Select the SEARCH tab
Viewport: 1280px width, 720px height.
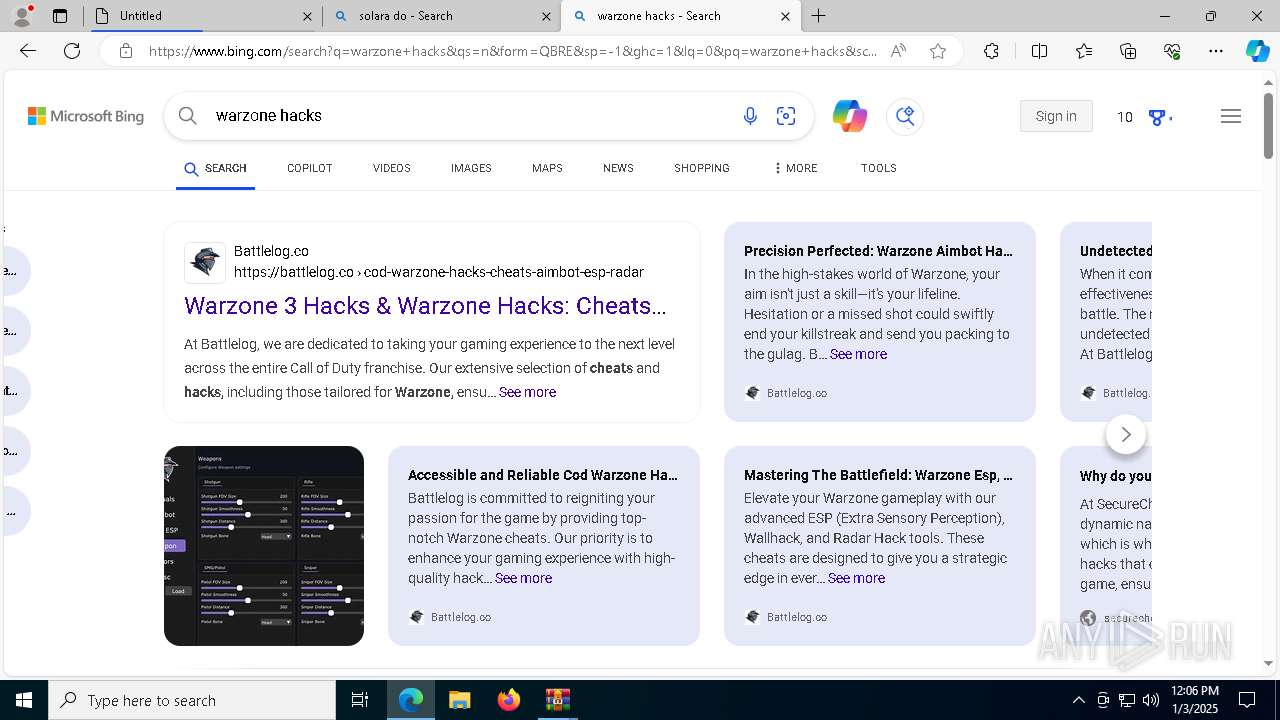pyautogui.click(x=215, y=168)
